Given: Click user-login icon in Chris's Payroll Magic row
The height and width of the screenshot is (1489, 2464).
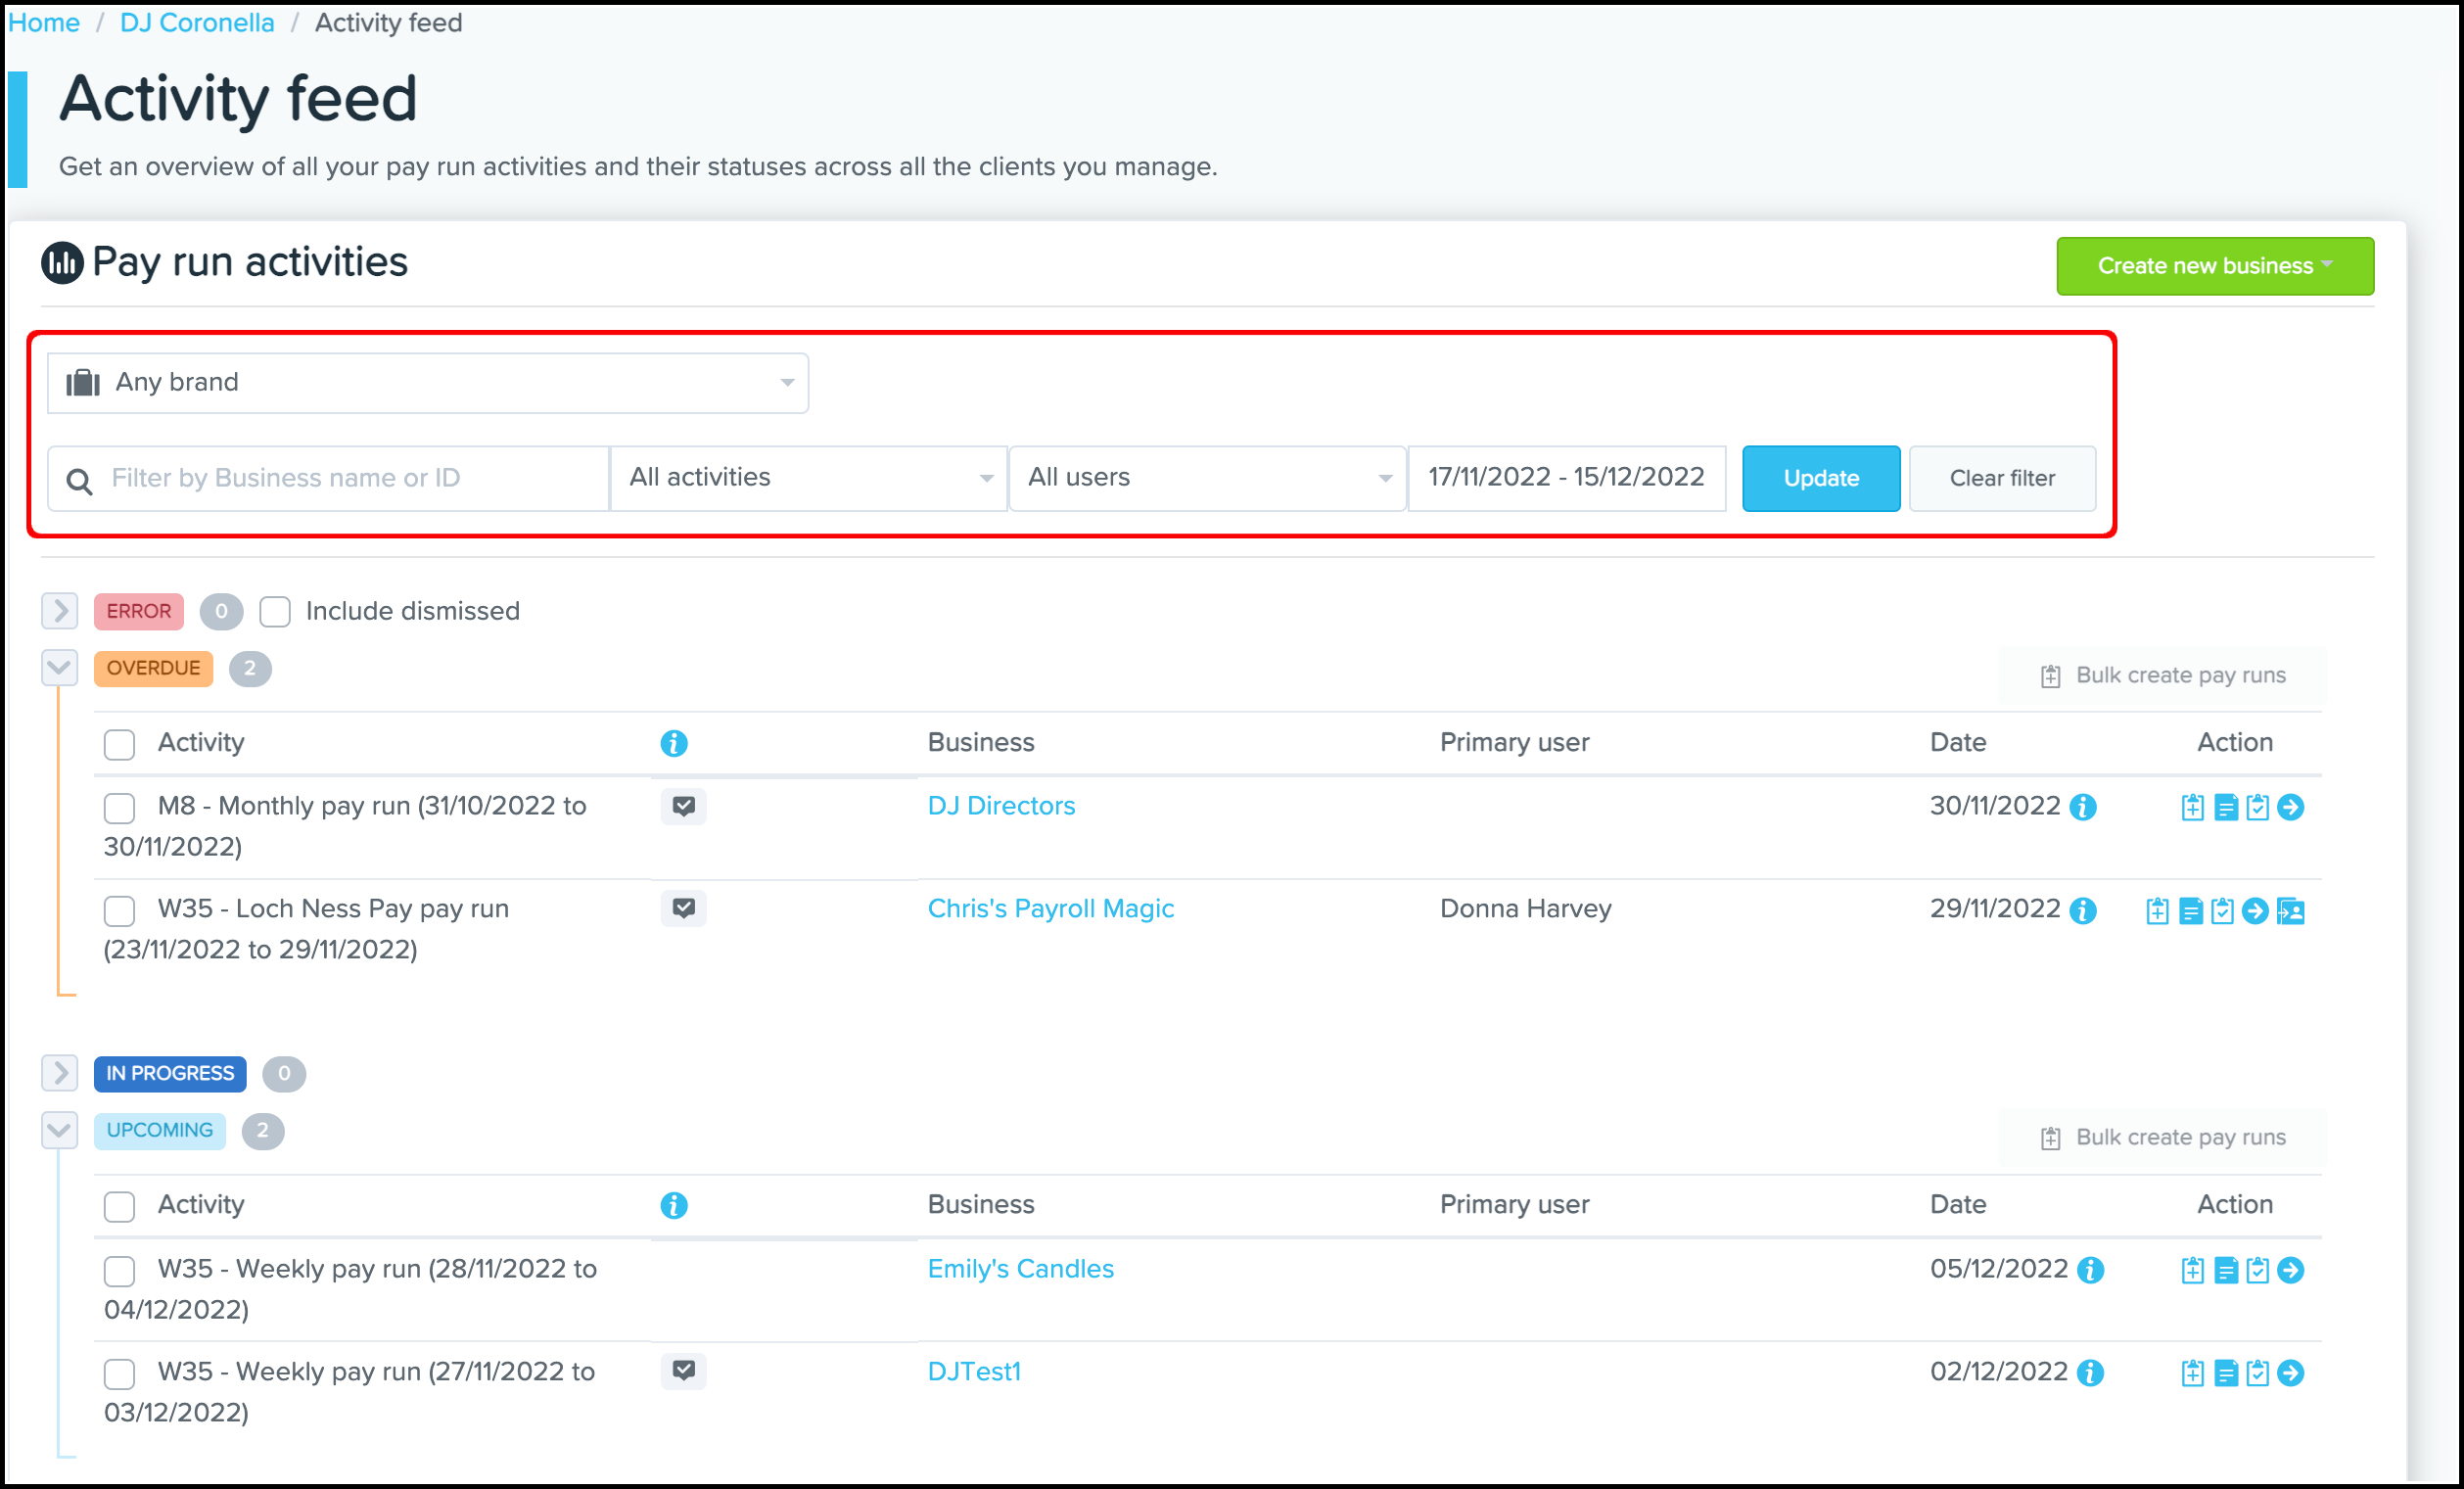Looking at the screenshot, I should tap(2290, 910).
